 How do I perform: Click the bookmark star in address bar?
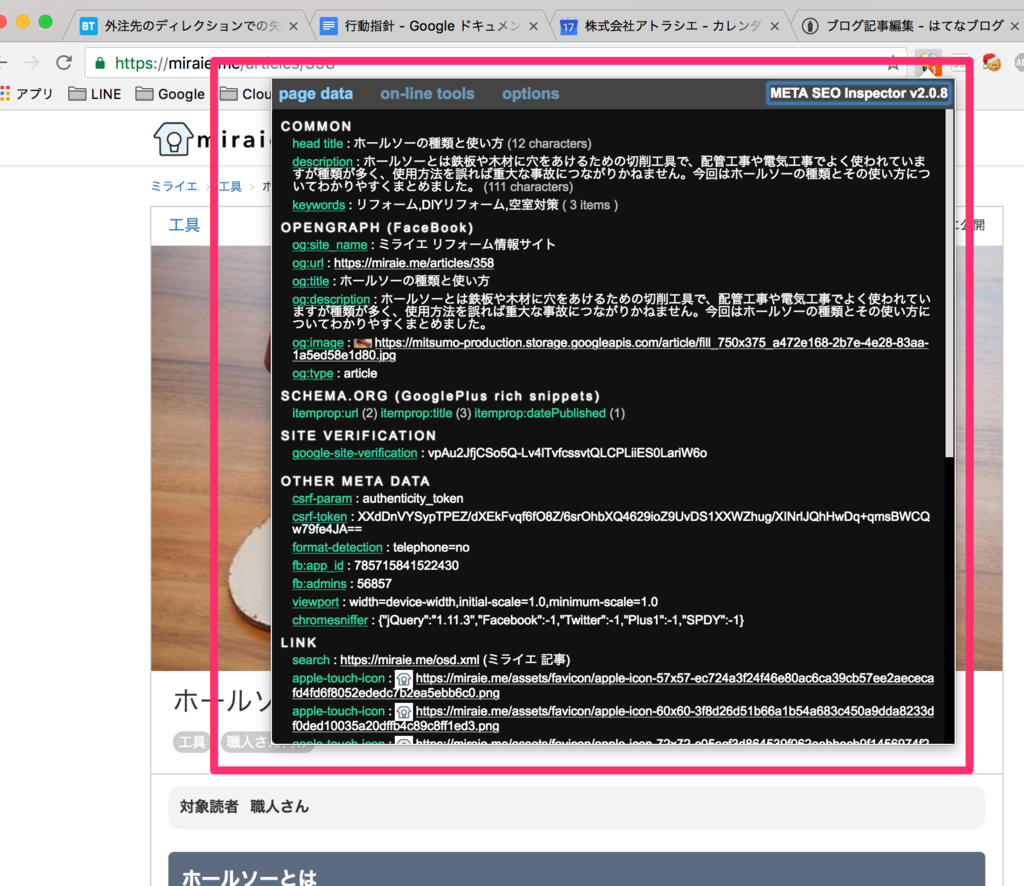[893, 64]
